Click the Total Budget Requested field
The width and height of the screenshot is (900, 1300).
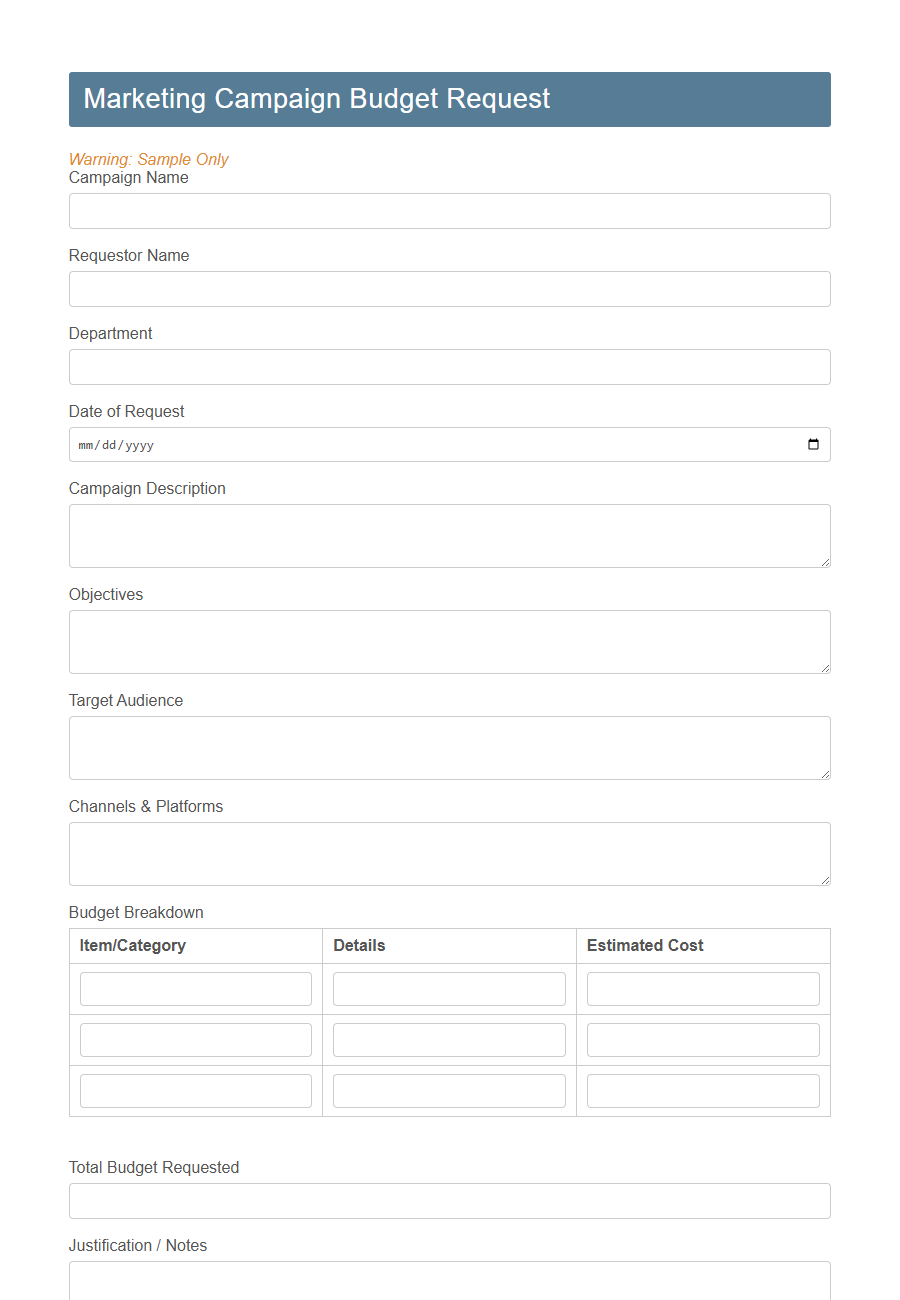point(449,1201)
